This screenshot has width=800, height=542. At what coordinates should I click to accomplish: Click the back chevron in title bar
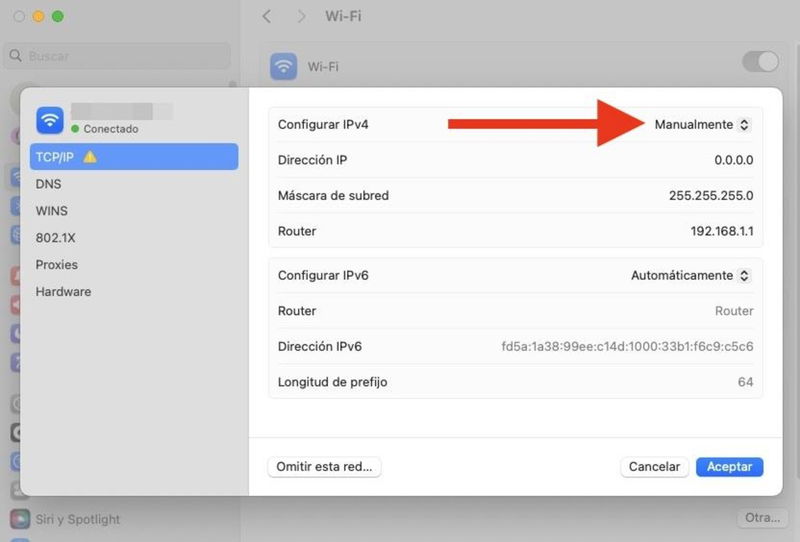(x=266, y=17)
